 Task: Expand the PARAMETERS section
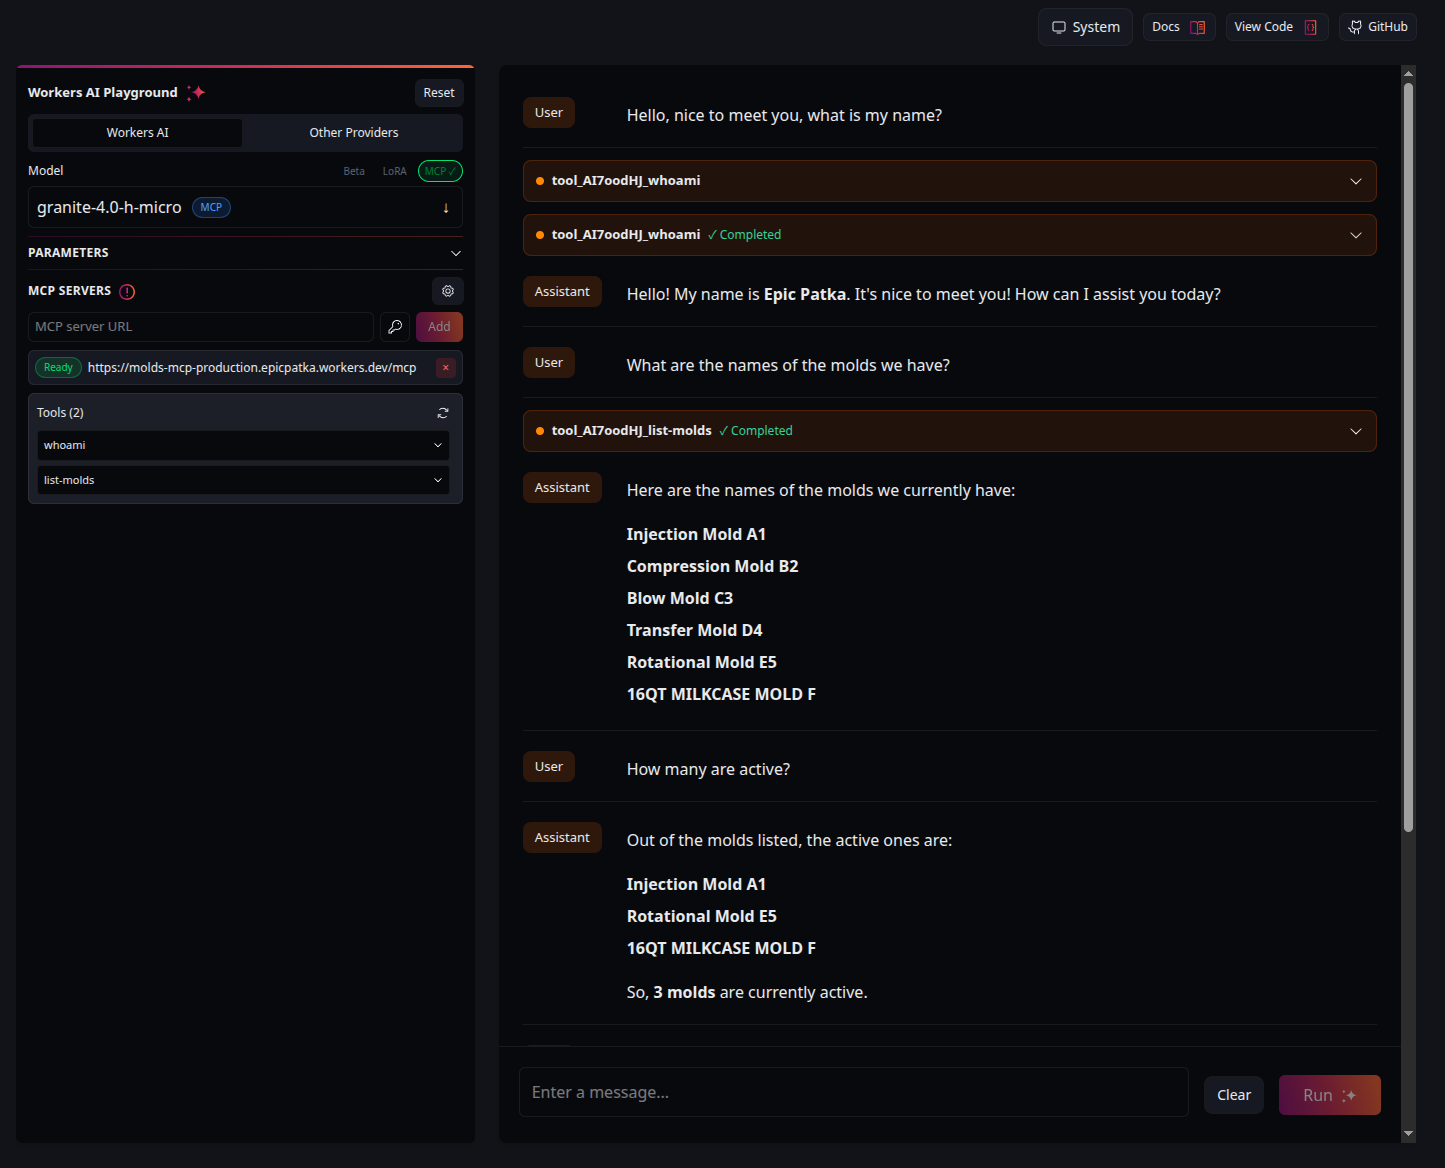245,253
